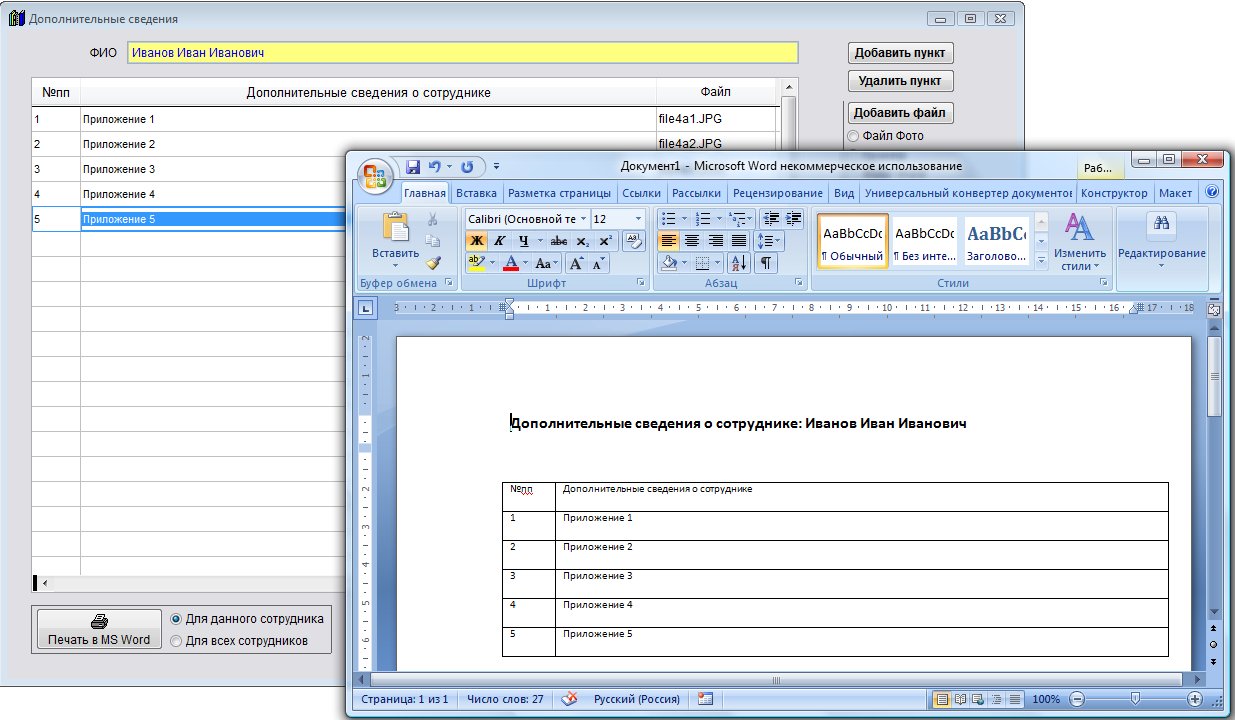Open the Рецензирование ribbon tab
This screenshot has width=1235, height=720.
click(777, 193)
